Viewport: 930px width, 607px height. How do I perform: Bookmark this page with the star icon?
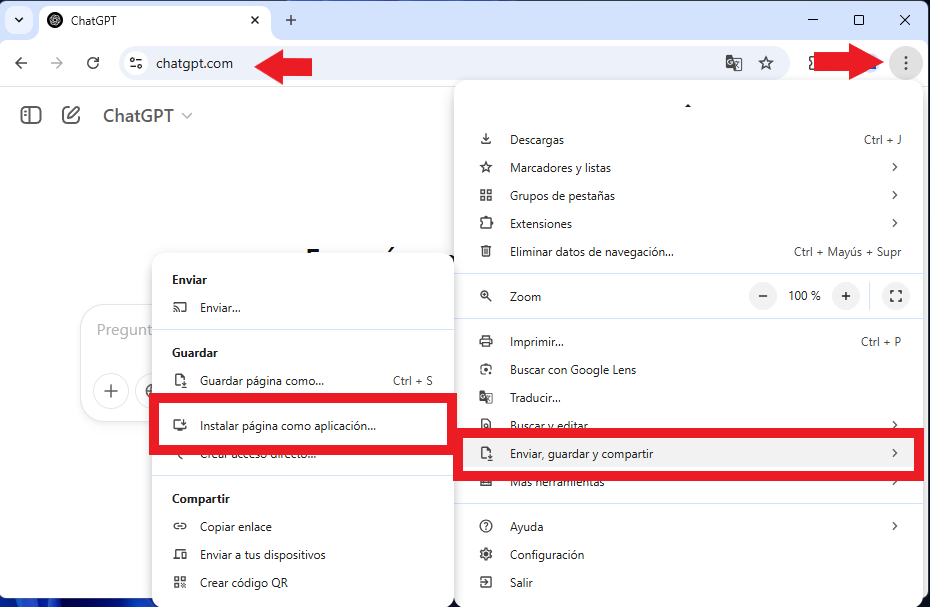[x=766, y=63]
